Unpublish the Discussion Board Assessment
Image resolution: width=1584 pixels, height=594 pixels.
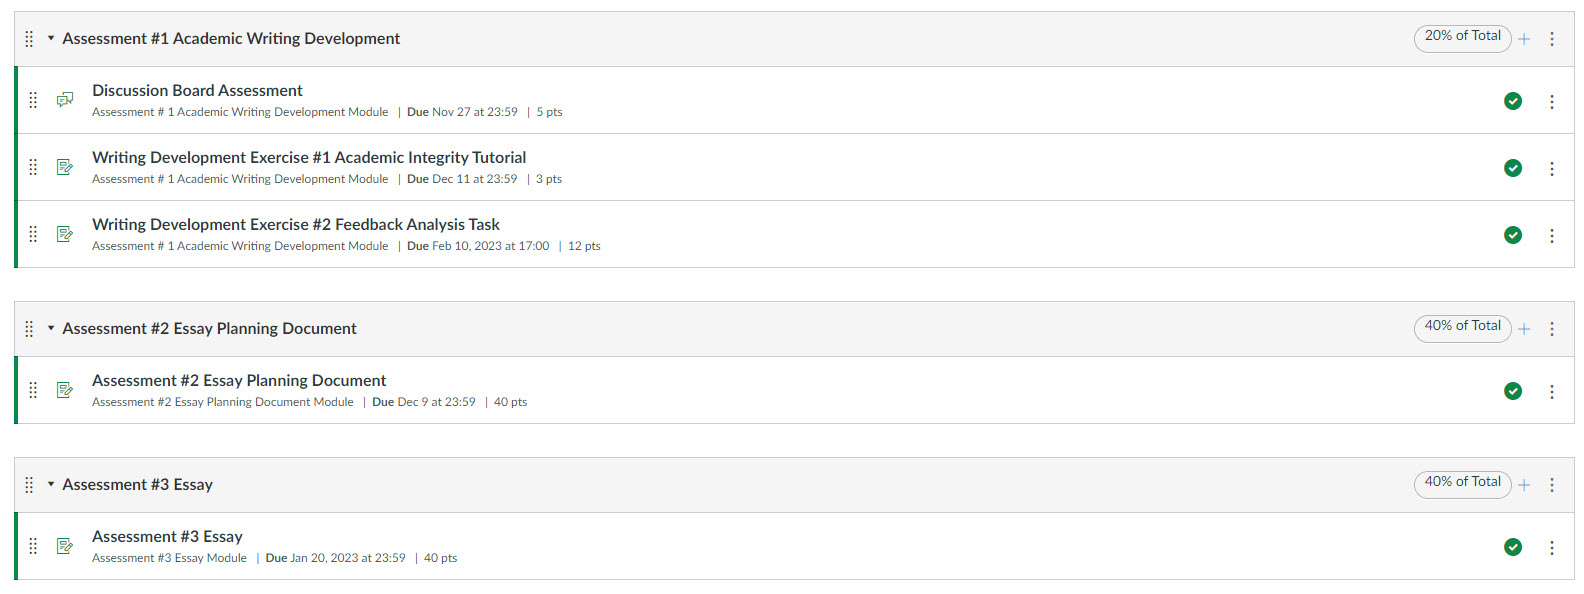click(1513, 101)
